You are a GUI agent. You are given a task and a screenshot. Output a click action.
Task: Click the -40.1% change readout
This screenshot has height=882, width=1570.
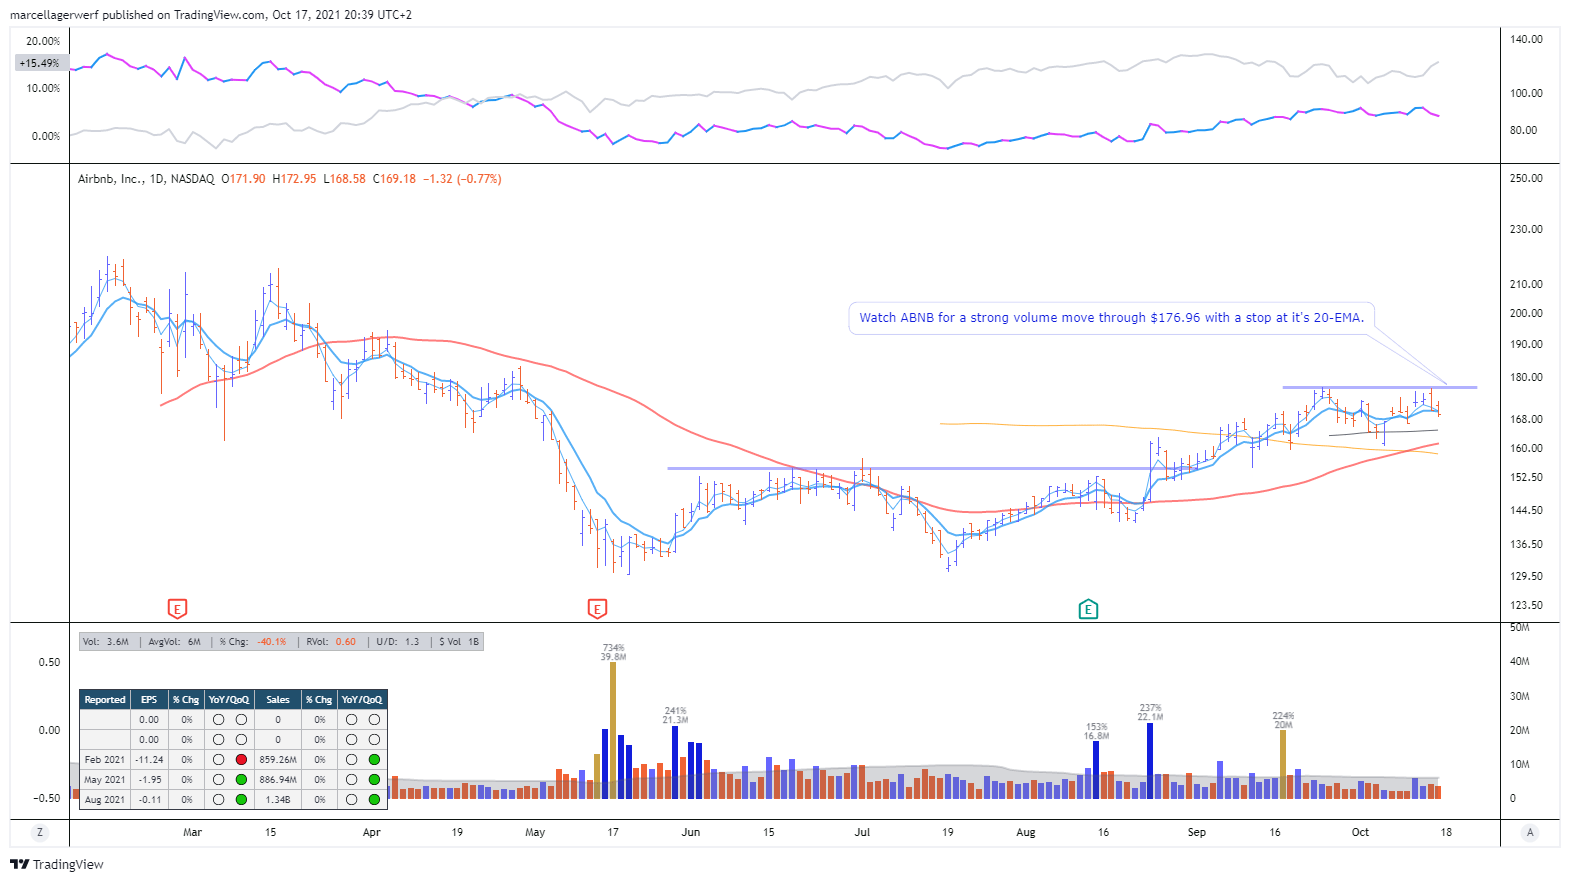point(271,642)
